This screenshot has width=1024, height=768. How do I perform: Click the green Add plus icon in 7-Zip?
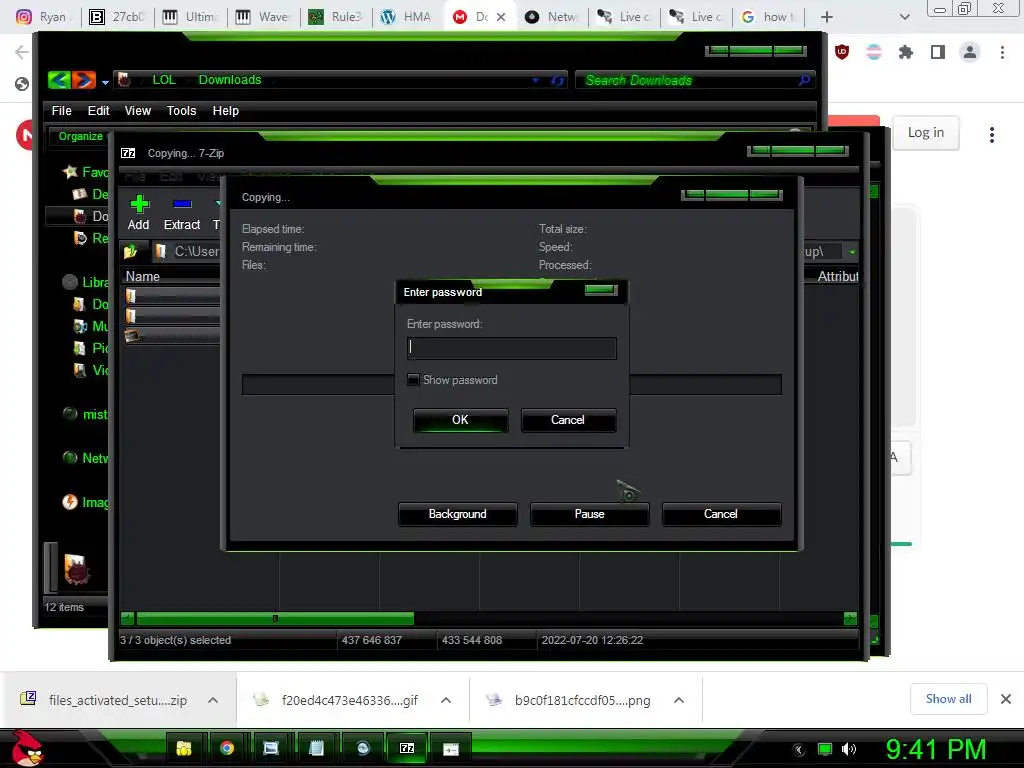(139, 204)
